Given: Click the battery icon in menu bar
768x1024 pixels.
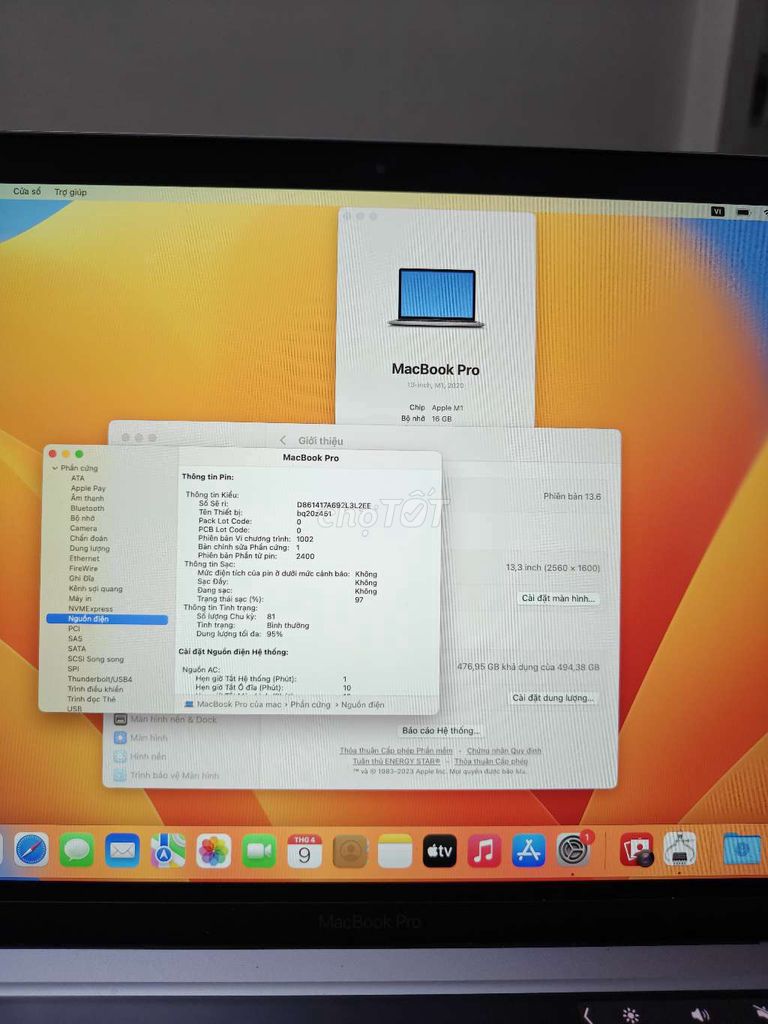Looking at the screenshot, I should click(x=743, y=212).
